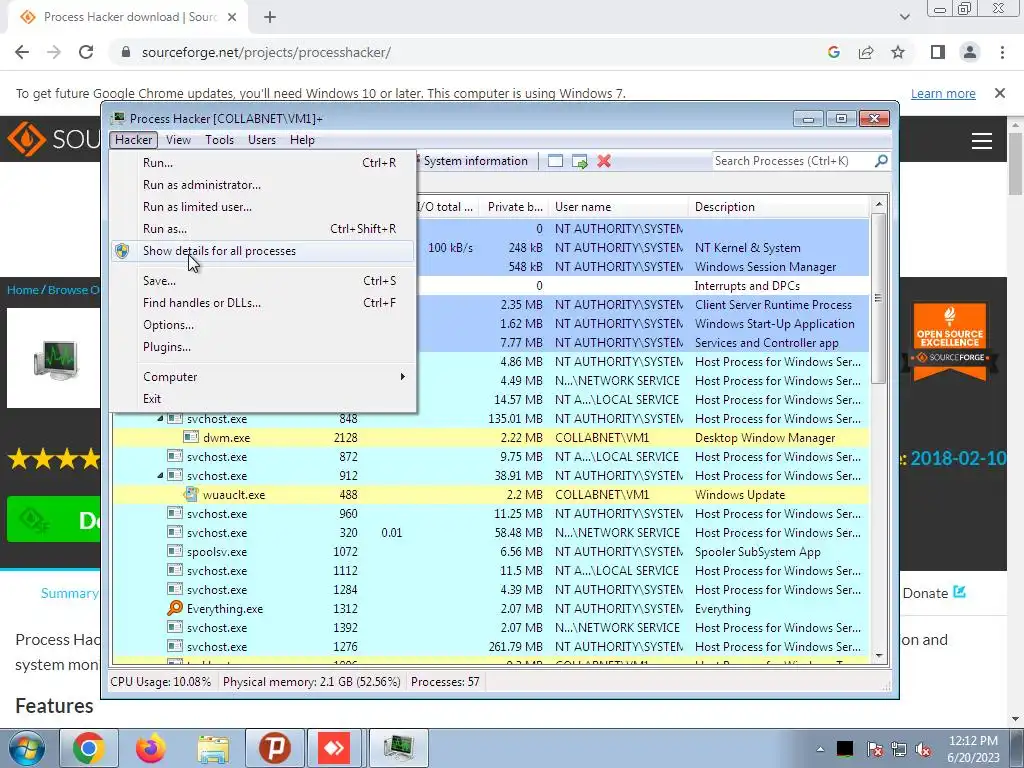Toggle Chrome side panel icon
1024x768 pixels.
tap(938, 52)
